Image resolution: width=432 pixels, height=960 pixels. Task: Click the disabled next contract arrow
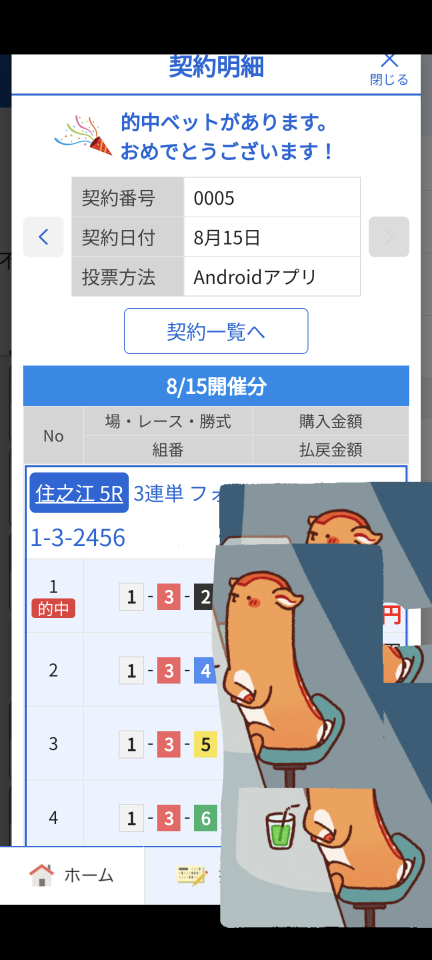[389, 237]
